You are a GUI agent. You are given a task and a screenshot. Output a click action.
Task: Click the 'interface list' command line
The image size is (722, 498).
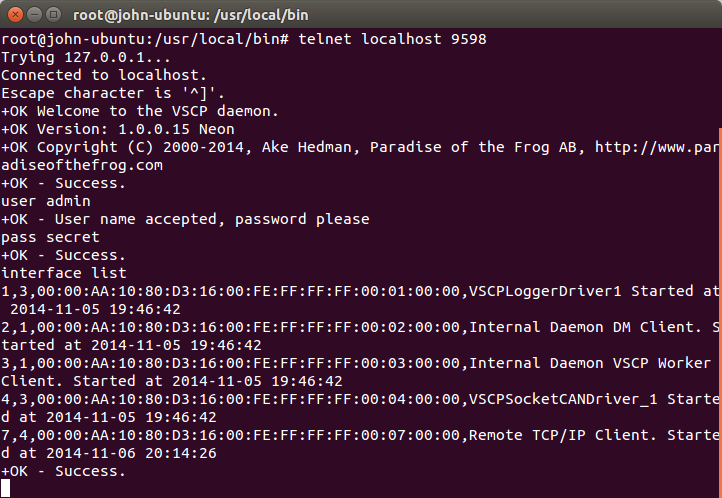[x=64, y=273]
